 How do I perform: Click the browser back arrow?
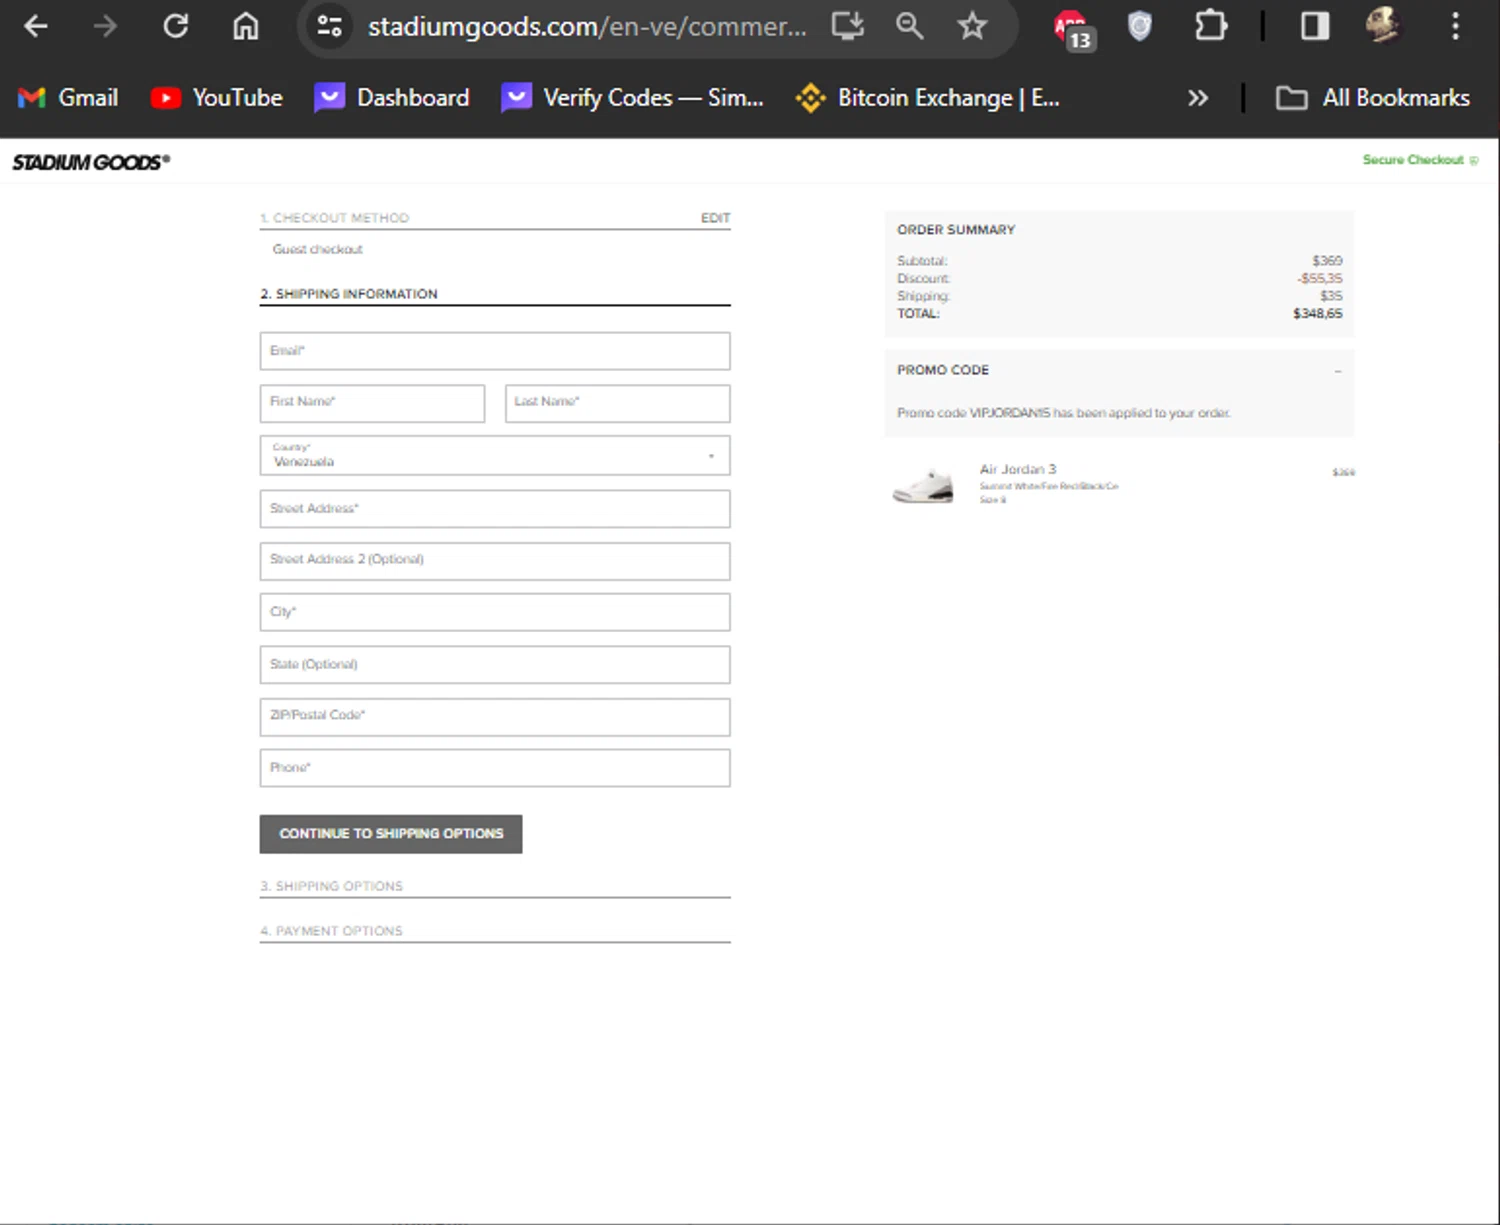click(36, 26)
